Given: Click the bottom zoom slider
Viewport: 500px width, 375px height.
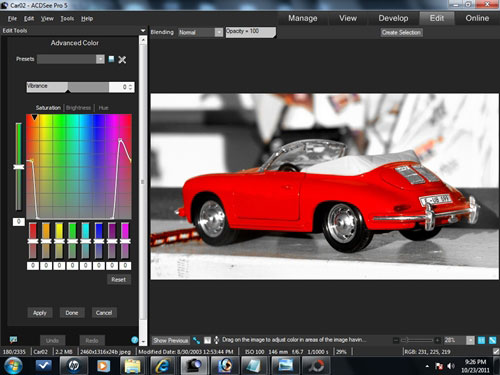Looking at the screenshot, I should tap(416, 340).
